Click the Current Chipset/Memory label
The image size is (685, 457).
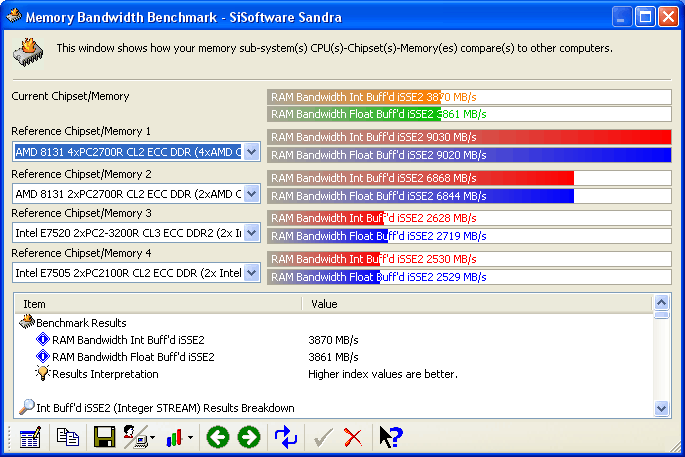click(70, 96)
